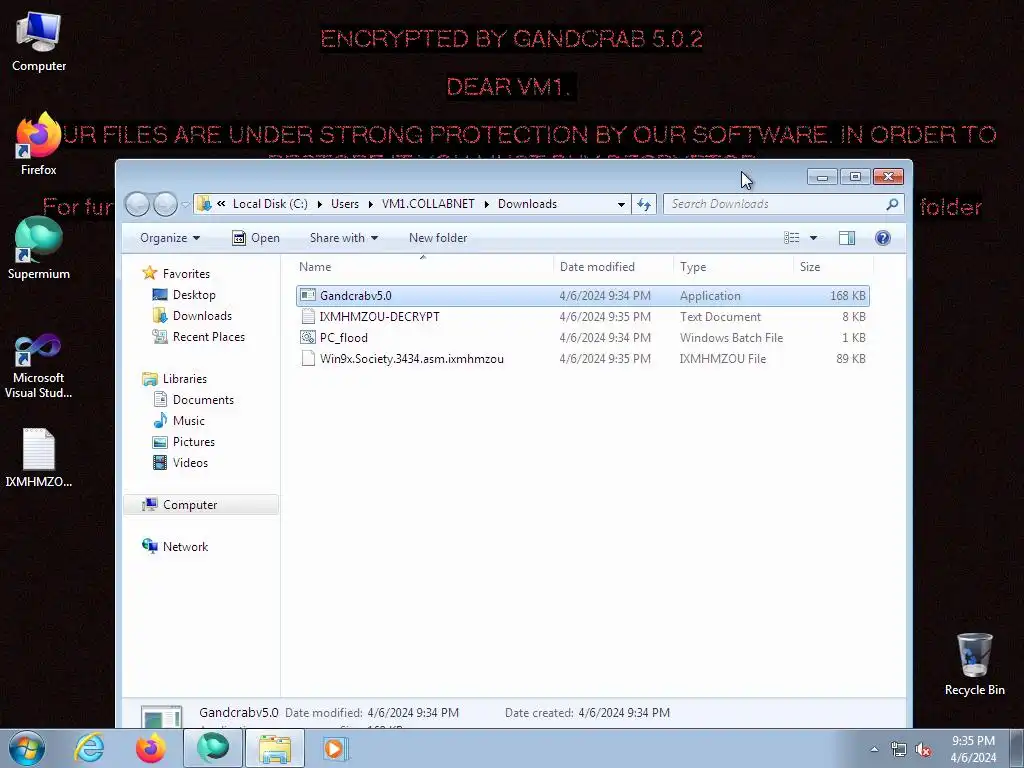Click the double chevron at path start

point(221,204)
